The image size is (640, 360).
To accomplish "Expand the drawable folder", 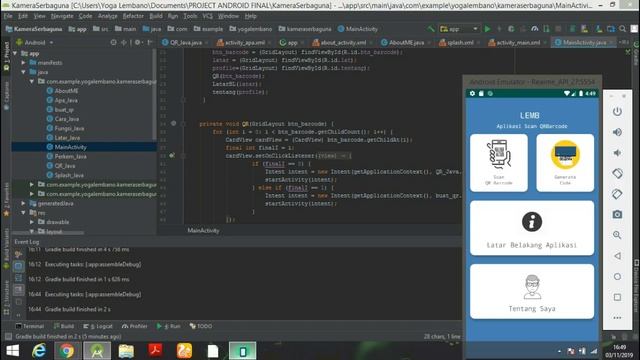I will 32,222.
